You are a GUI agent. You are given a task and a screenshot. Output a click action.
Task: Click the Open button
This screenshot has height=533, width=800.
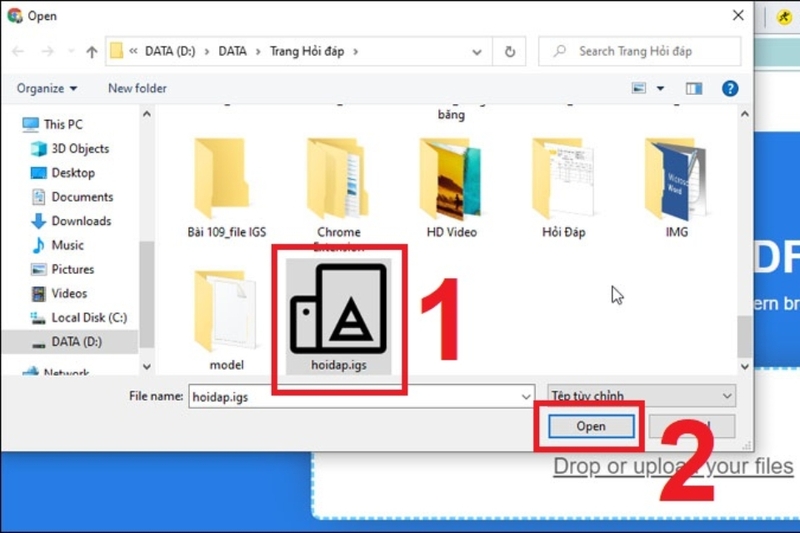point(591,426)
